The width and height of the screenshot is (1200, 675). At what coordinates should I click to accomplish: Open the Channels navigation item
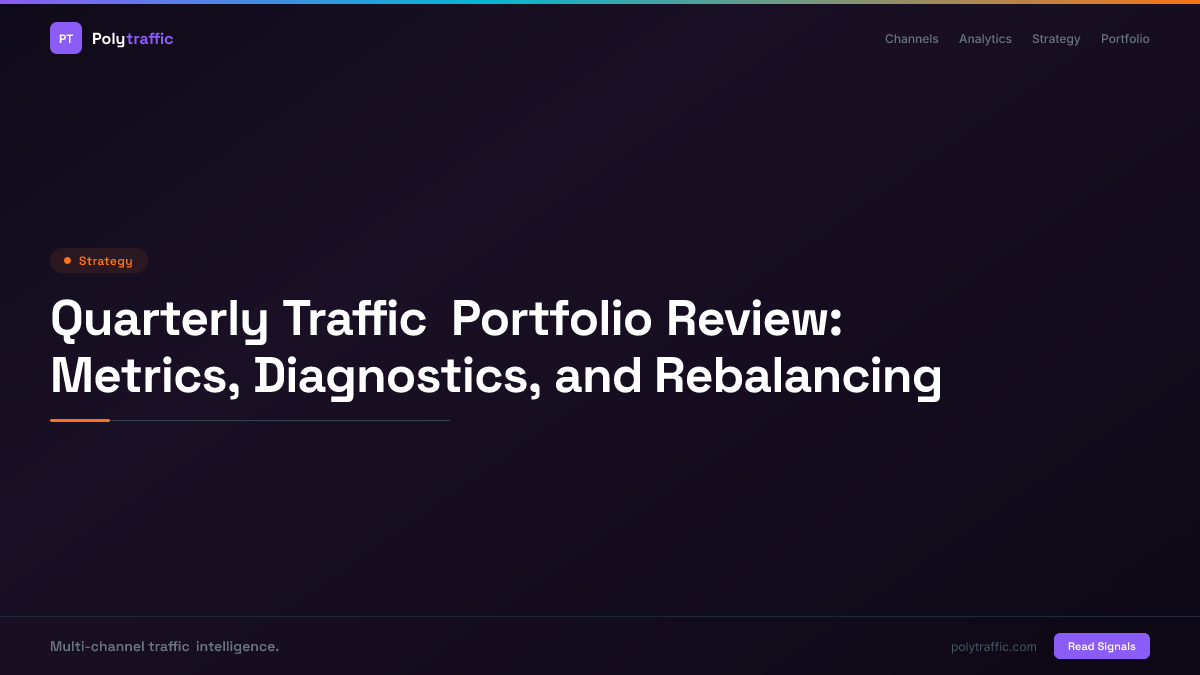point(911,38)
